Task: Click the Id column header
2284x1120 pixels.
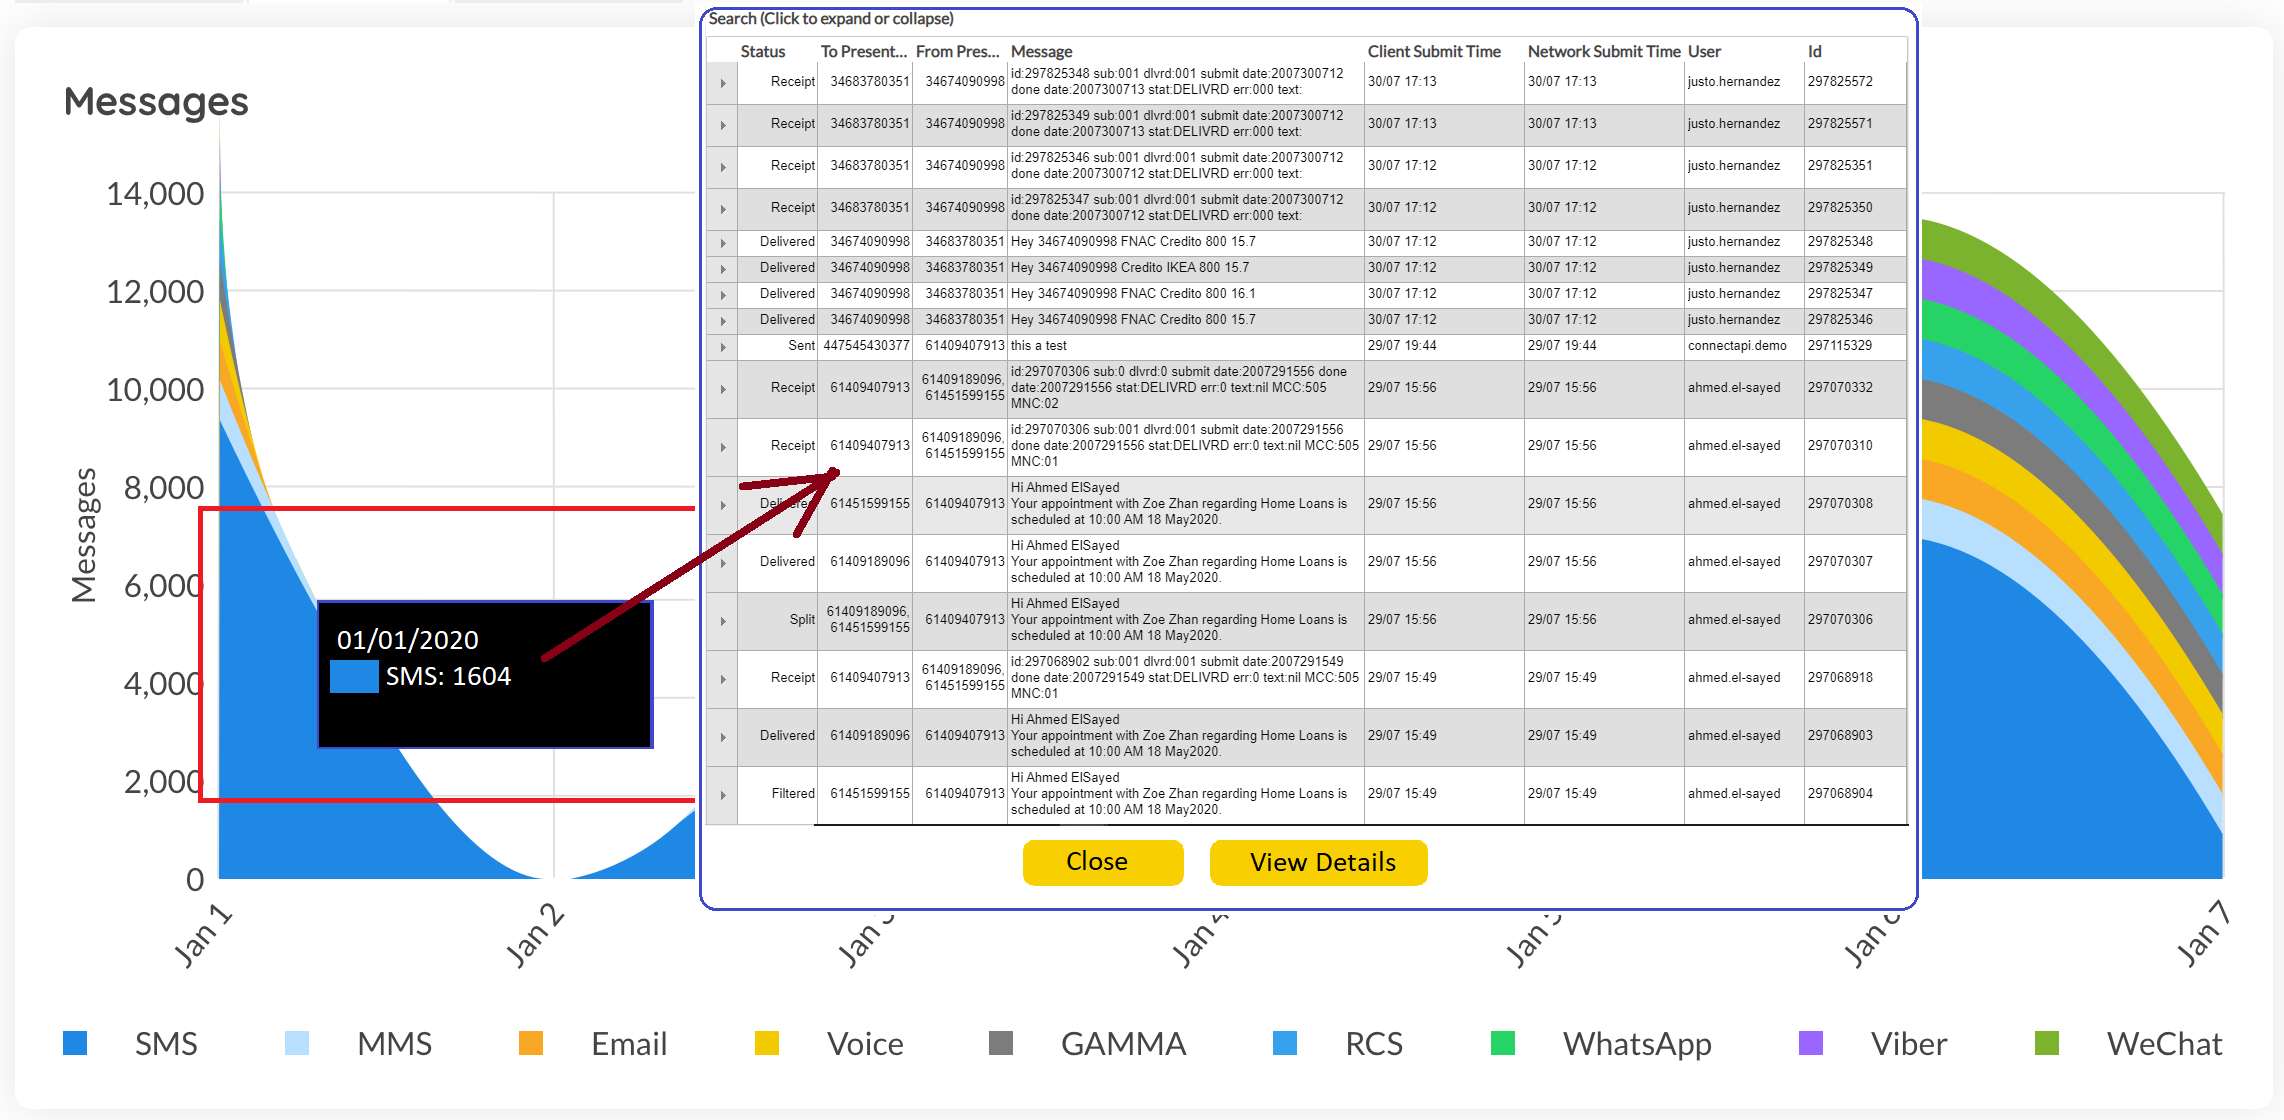Action: pyautogui.click(x=1814, y=52)
